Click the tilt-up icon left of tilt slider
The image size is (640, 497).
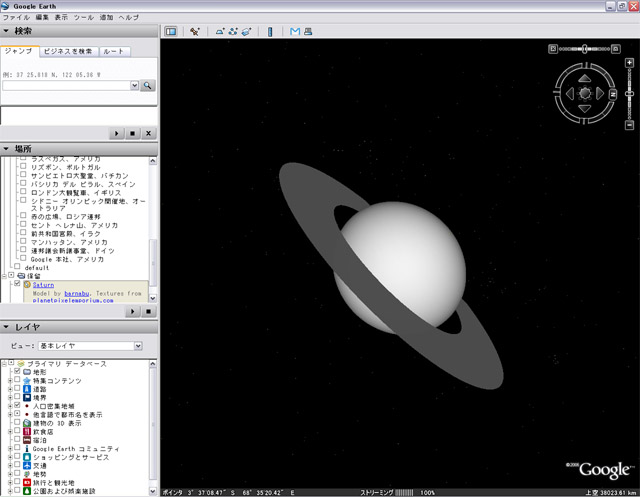[553, 49]
